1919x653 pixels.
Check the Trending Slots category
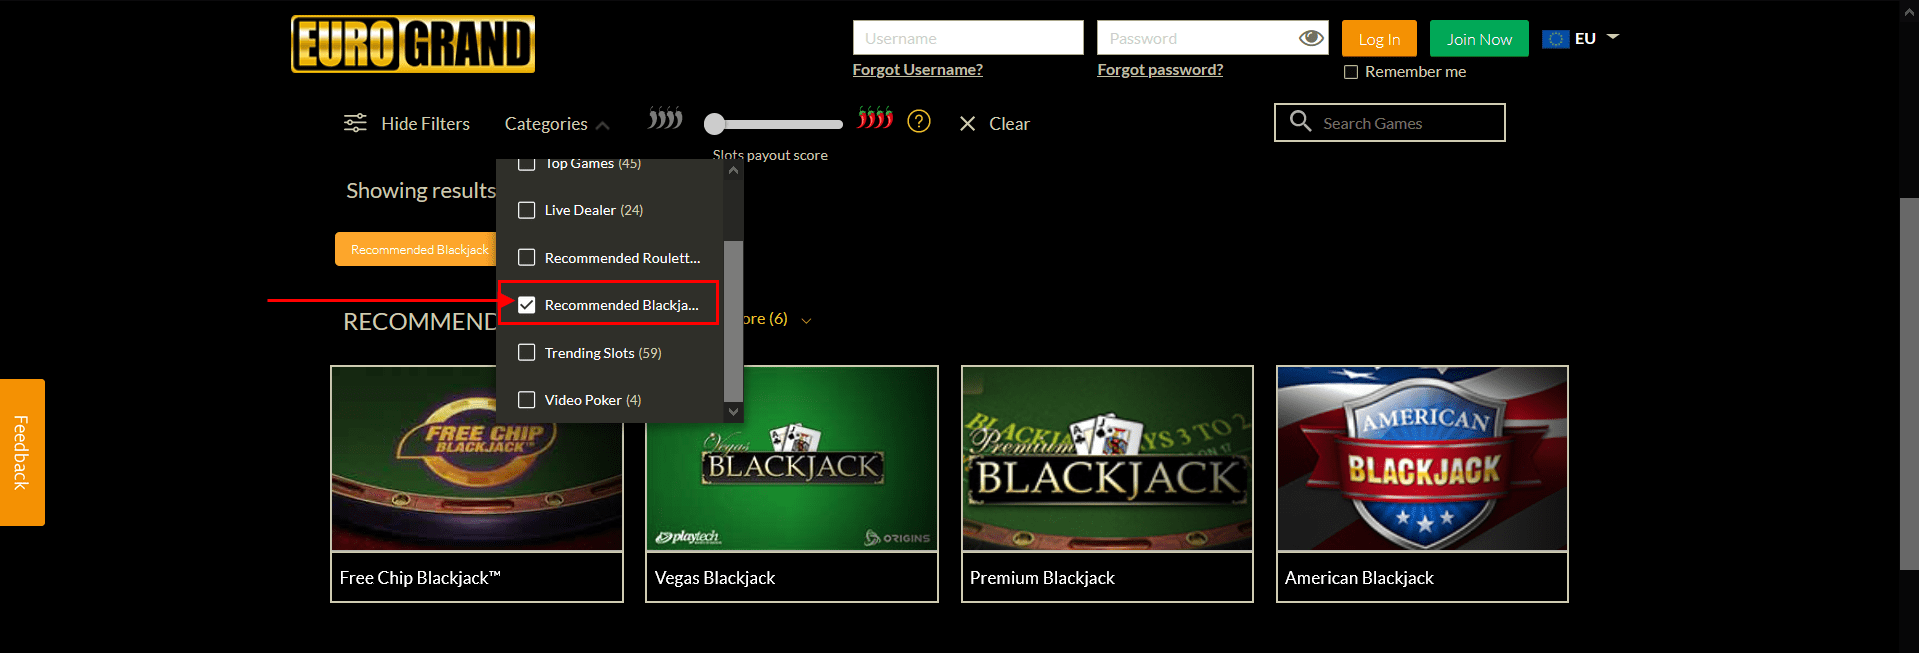[x=527, y=352]
